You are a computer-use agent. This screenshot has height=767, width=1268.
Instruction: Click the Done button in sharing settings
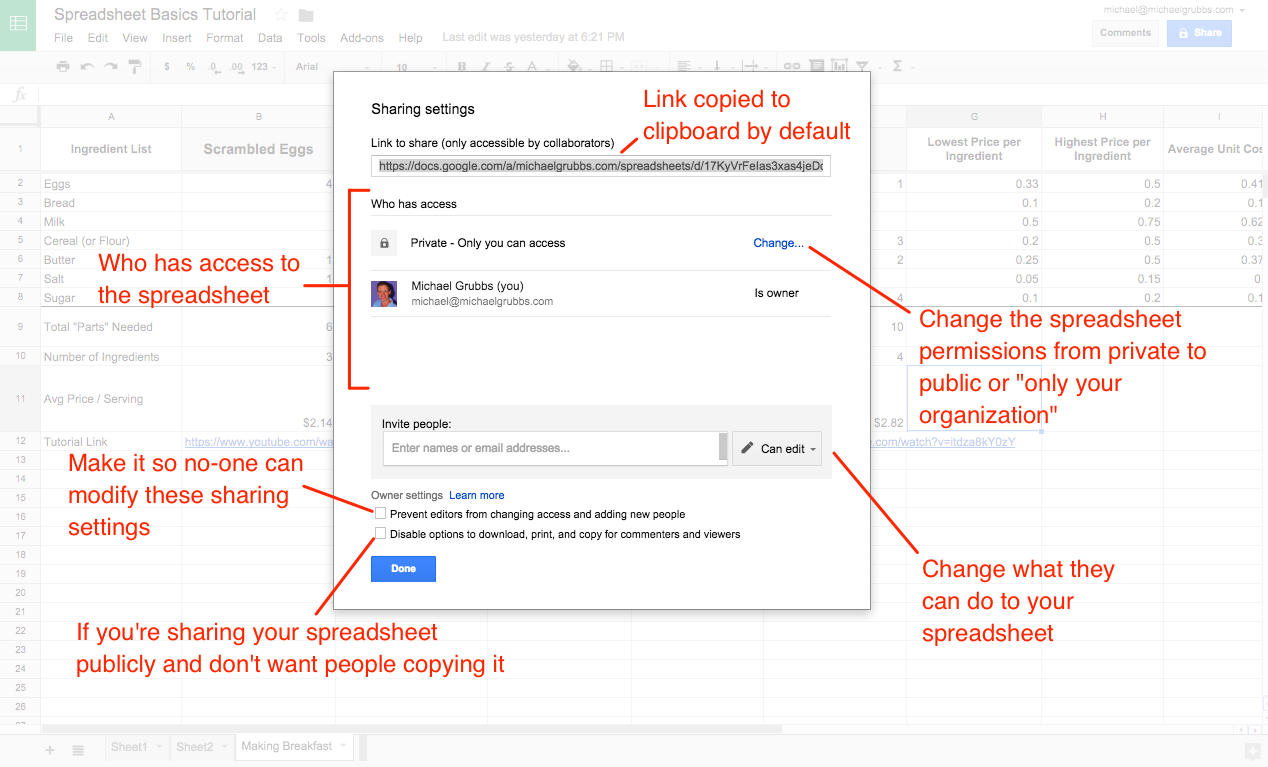point(403,568)
